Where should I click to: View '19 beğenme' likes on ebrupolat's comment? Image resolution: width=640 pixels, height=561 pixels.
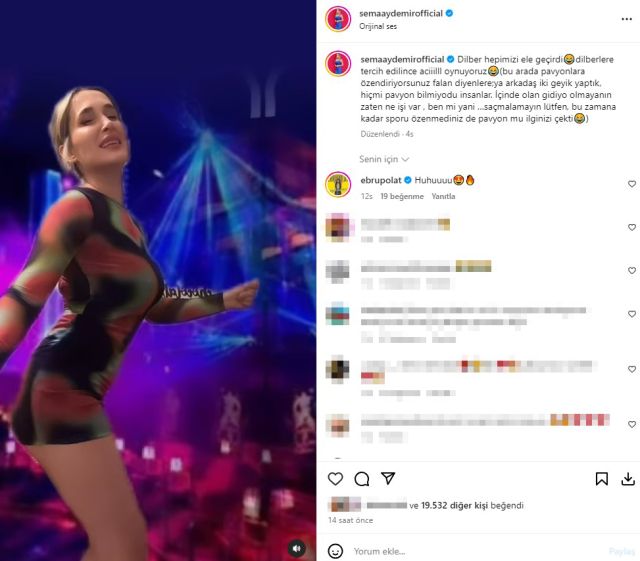click(402, 196)
